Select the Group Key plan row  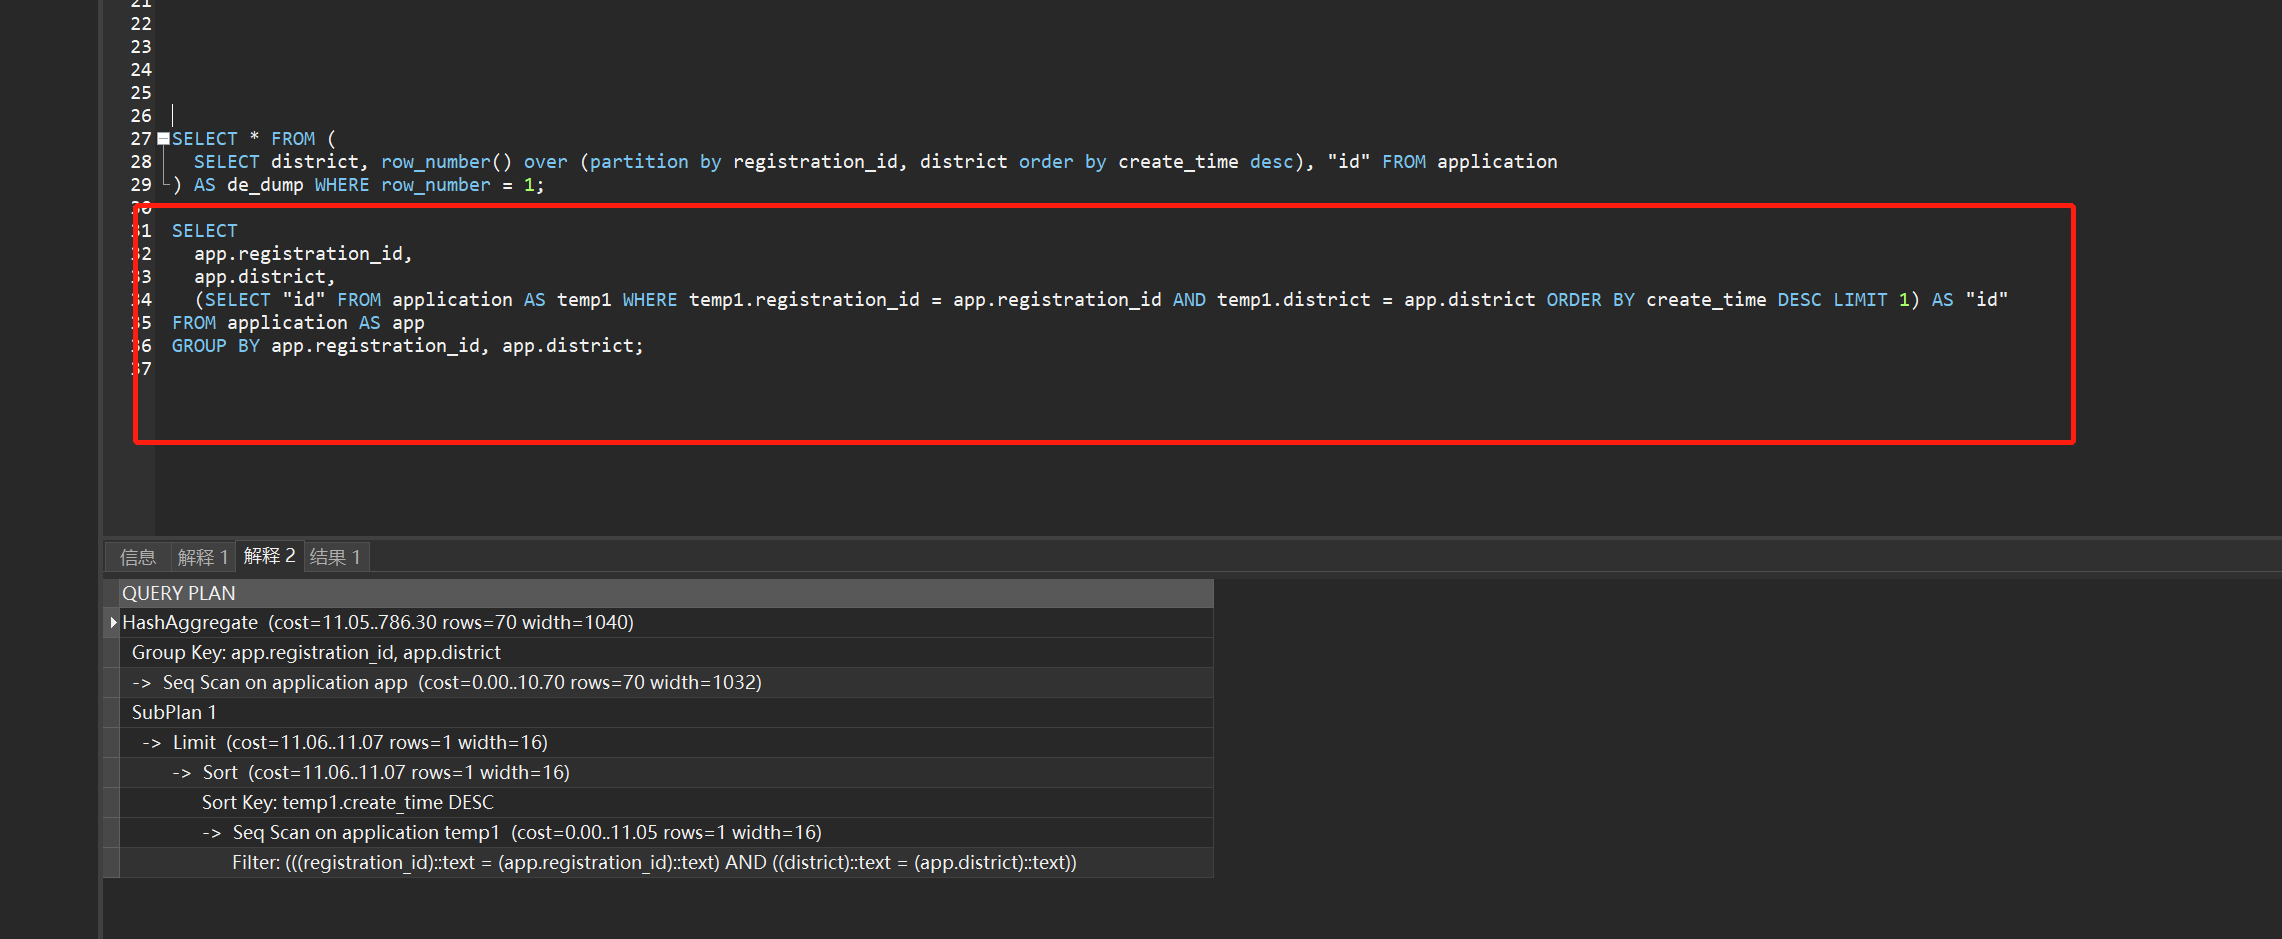666,652
